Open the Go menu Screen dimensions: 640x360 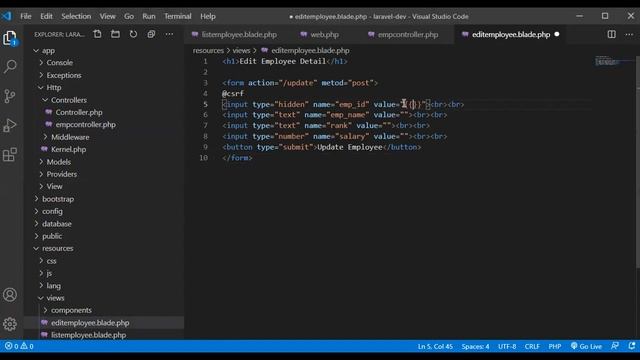point(129,16)
